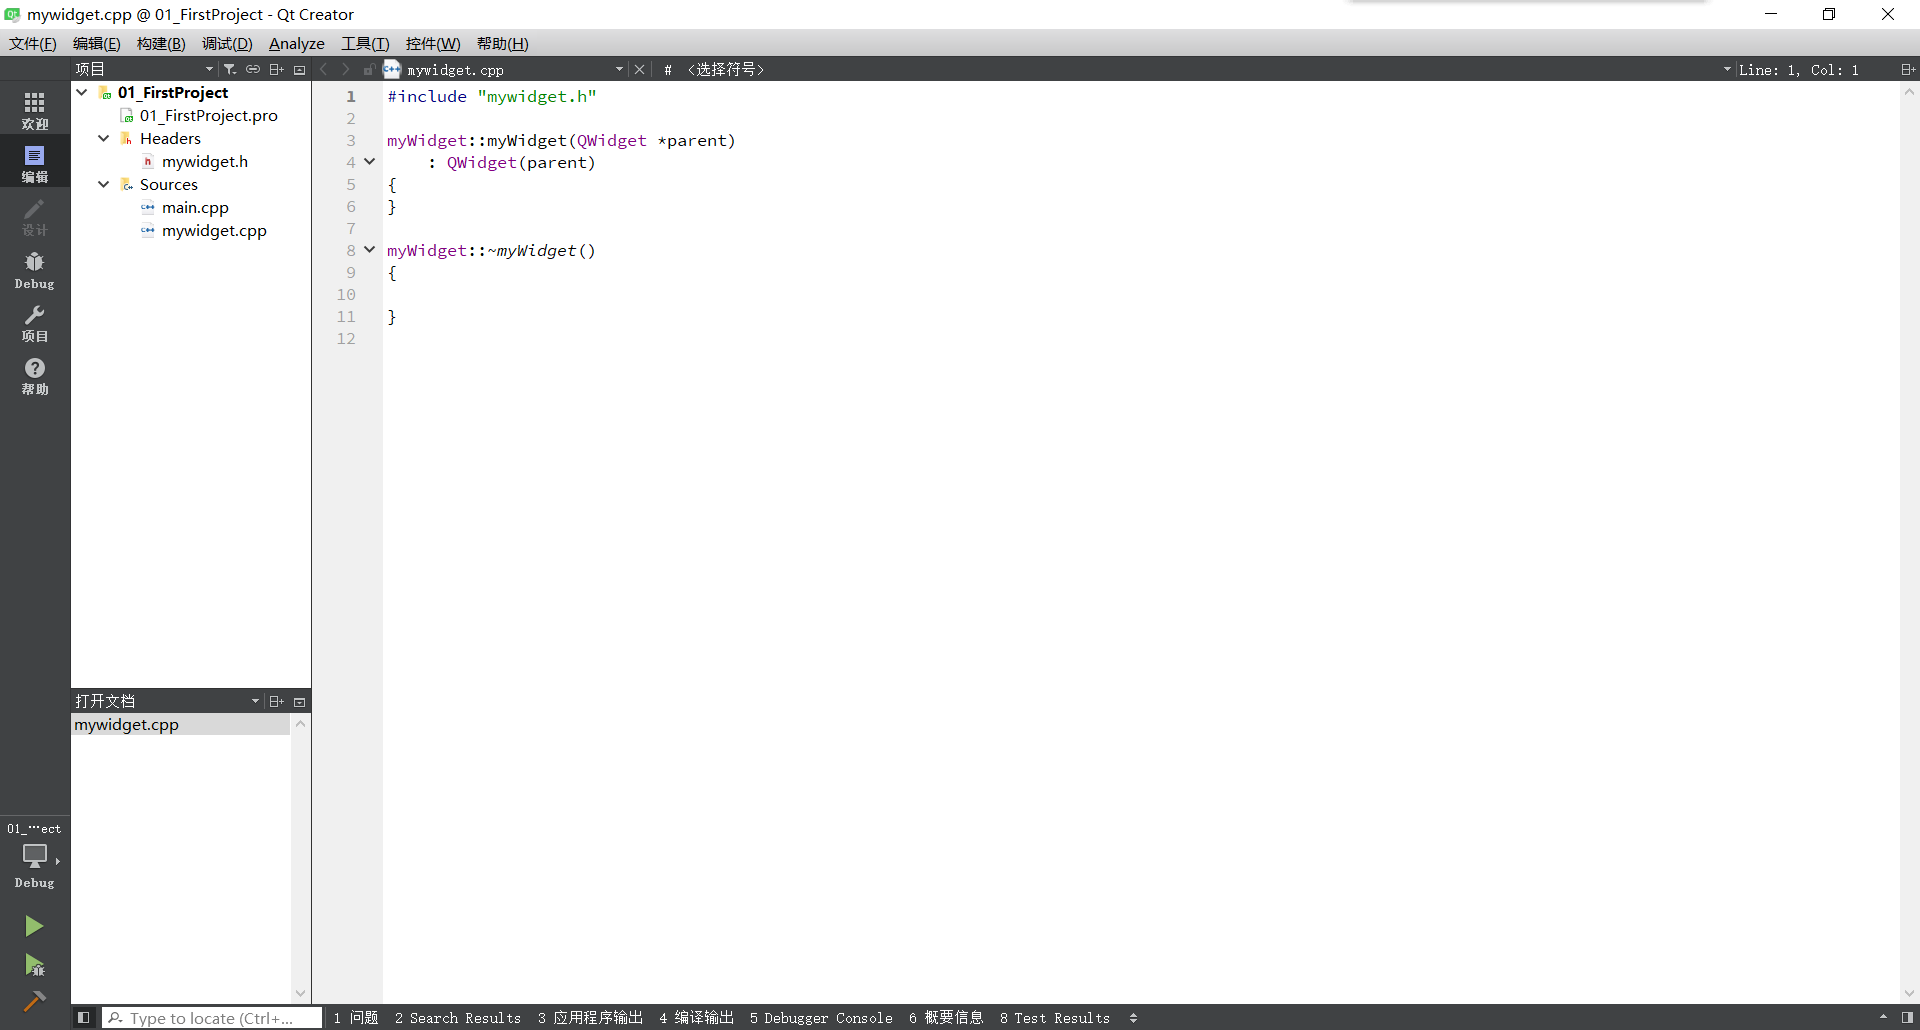
Task: Collapse the Headers folder
Action: pos(103,138)
